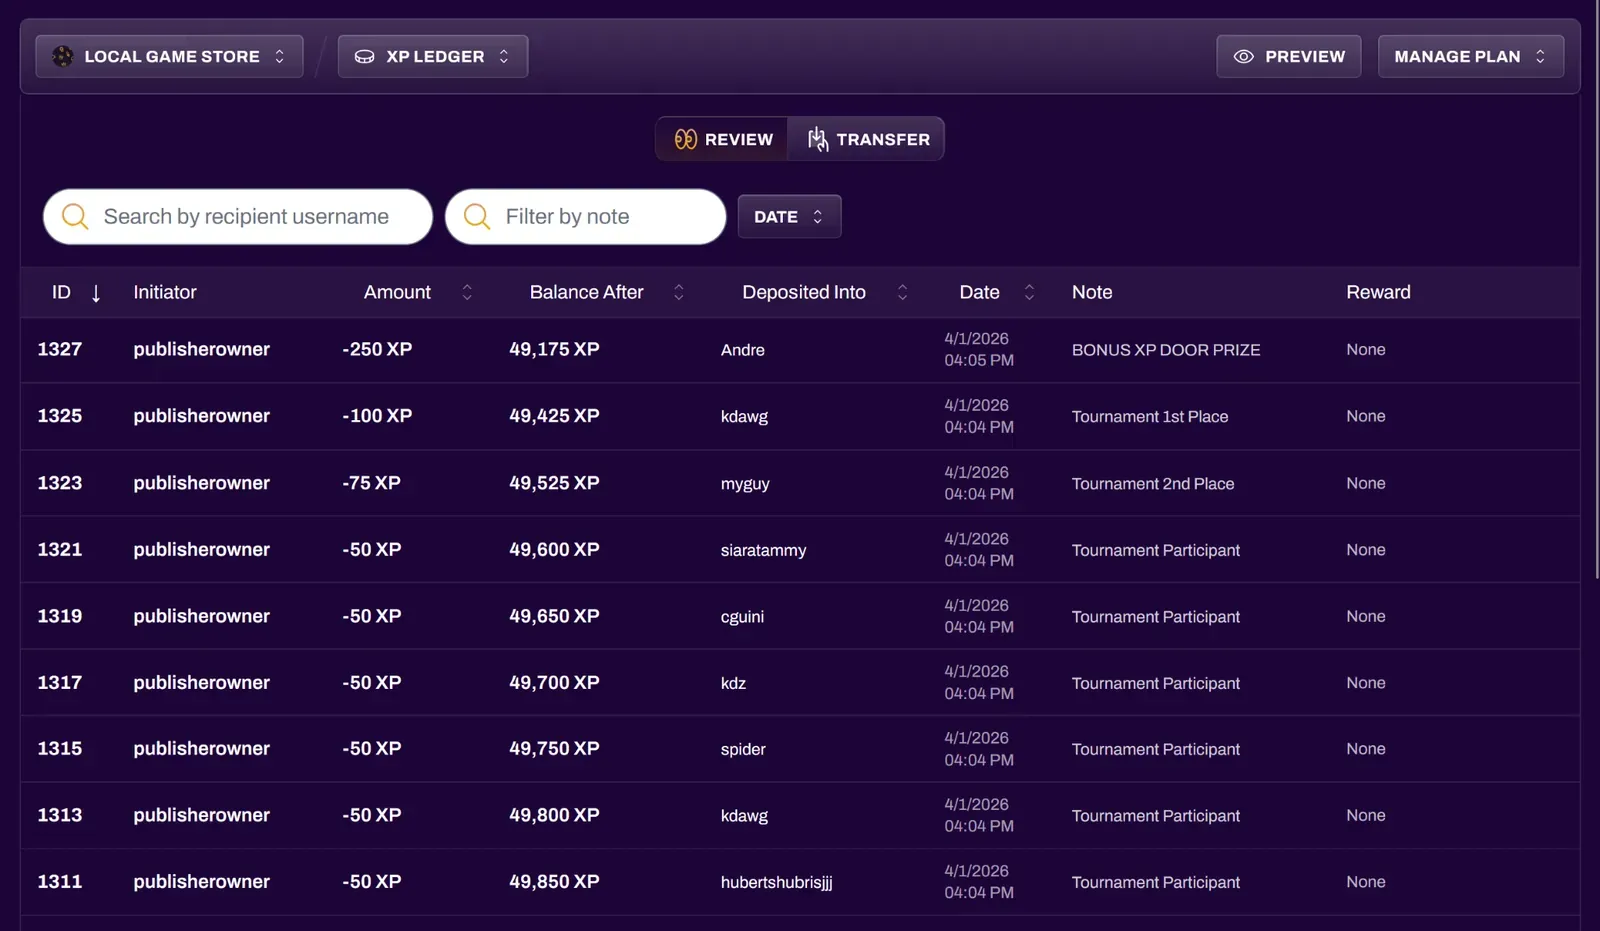Toggle Date column sort arrows

click(x=1029, y=292)
